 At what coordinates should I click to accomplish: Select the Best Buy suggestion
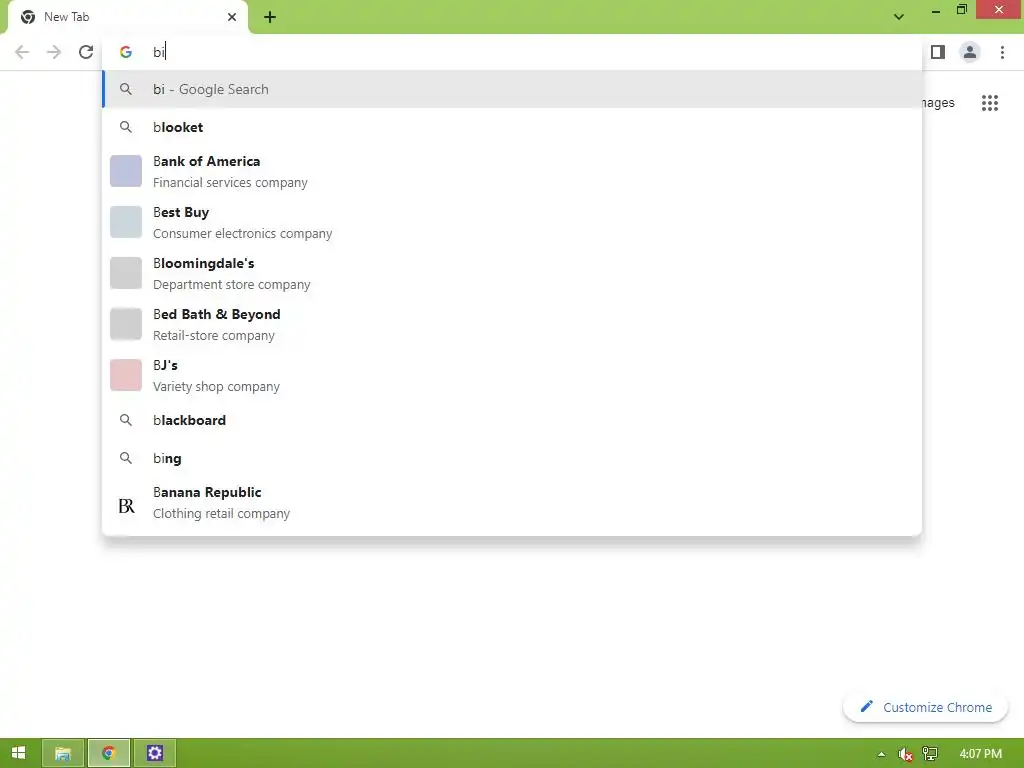[x=512, y=222]
